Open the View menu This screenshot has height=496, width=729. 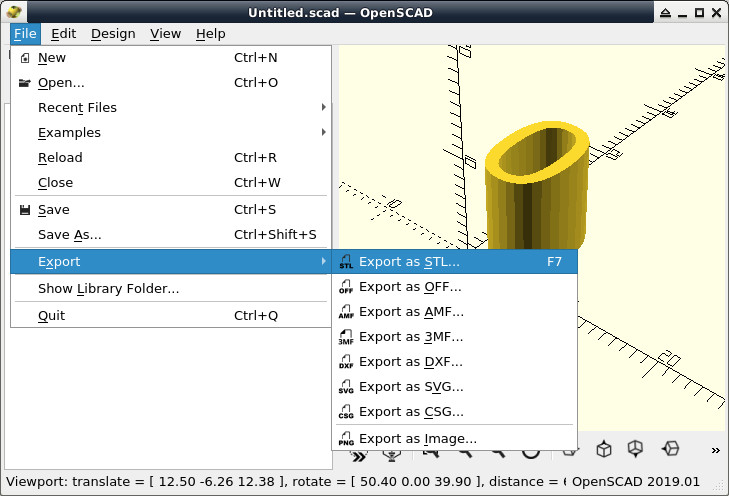point(166,34)
